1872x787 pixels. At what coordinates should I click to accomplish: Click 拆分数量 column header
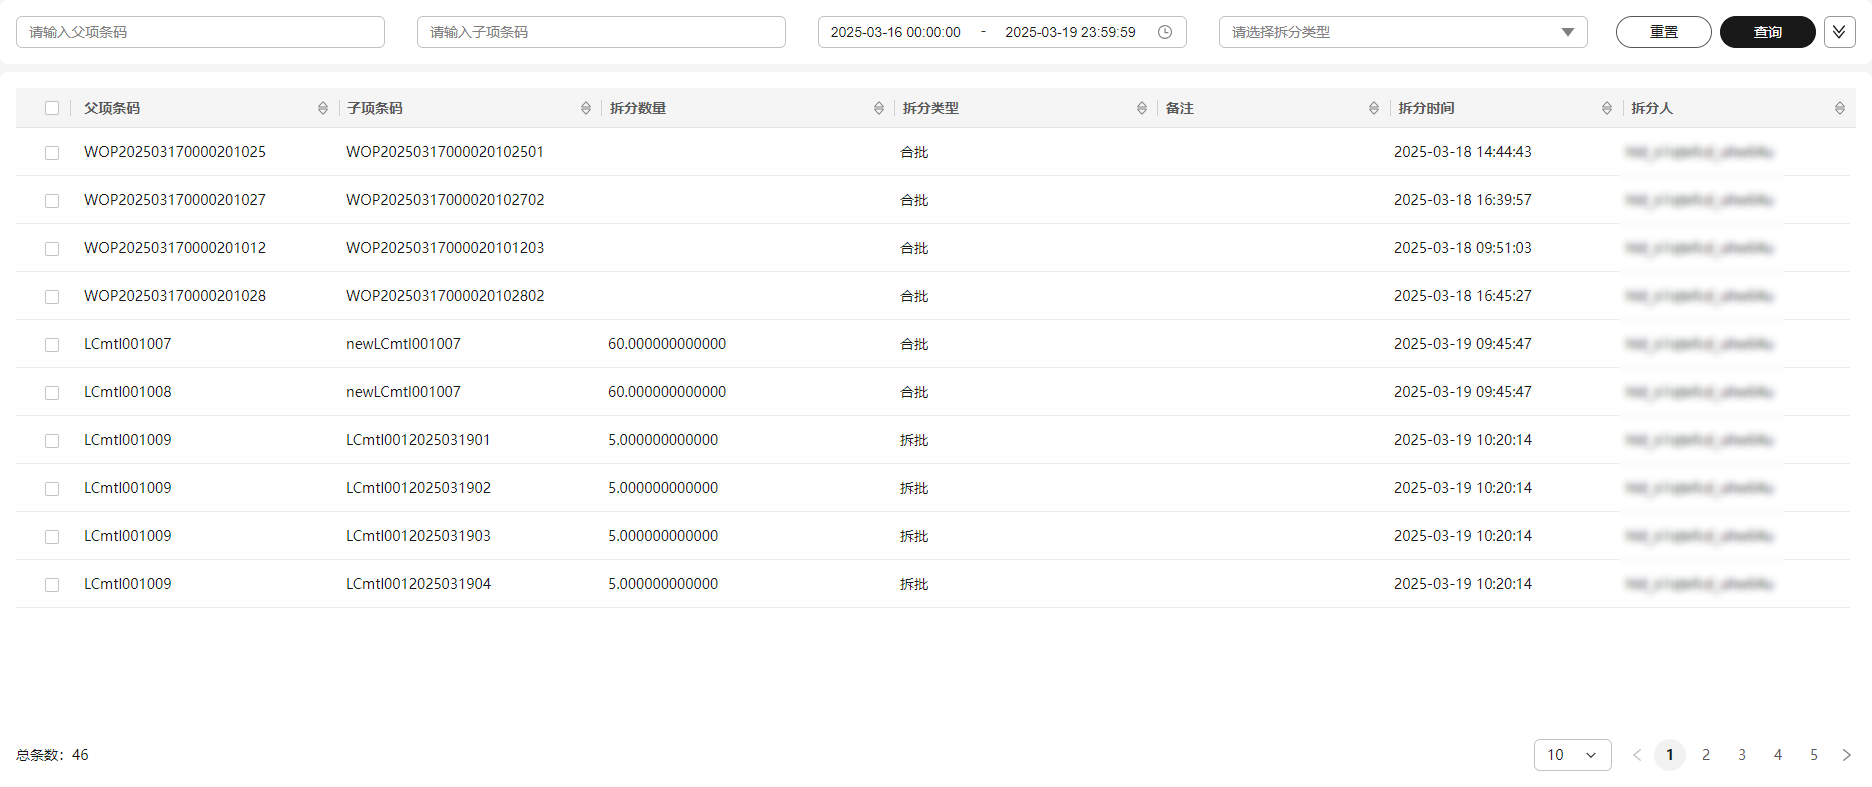tap(638, 108)
